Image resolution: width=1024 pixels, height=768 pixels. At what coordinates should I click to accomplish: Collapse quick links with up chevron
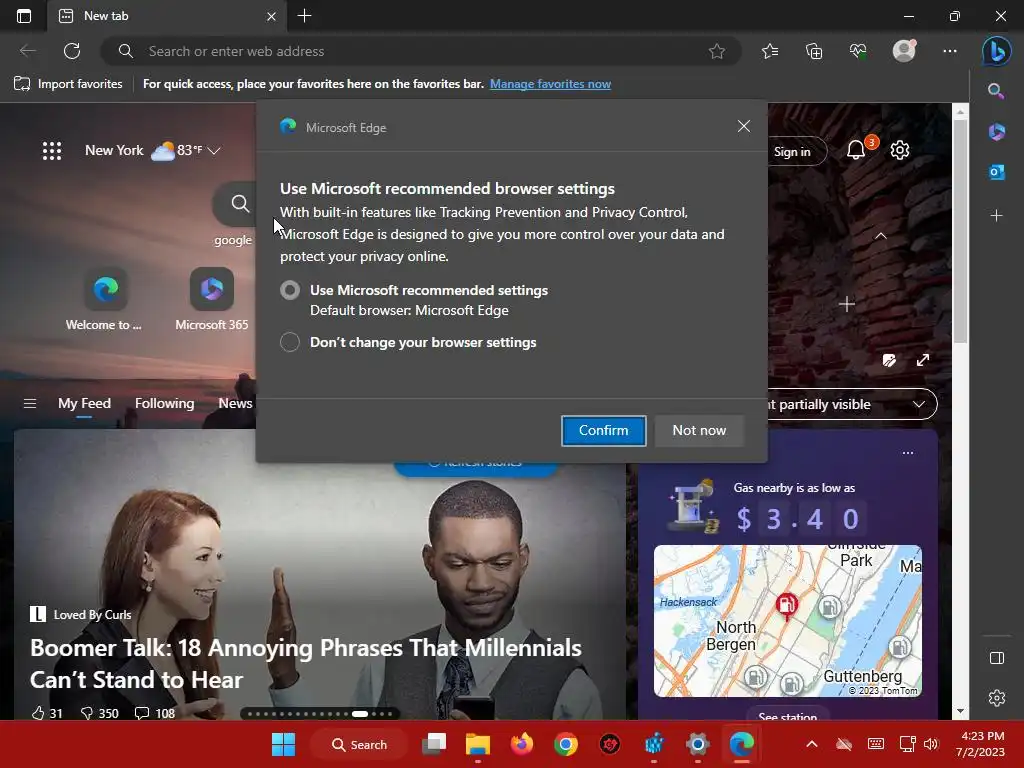[880, 236]
